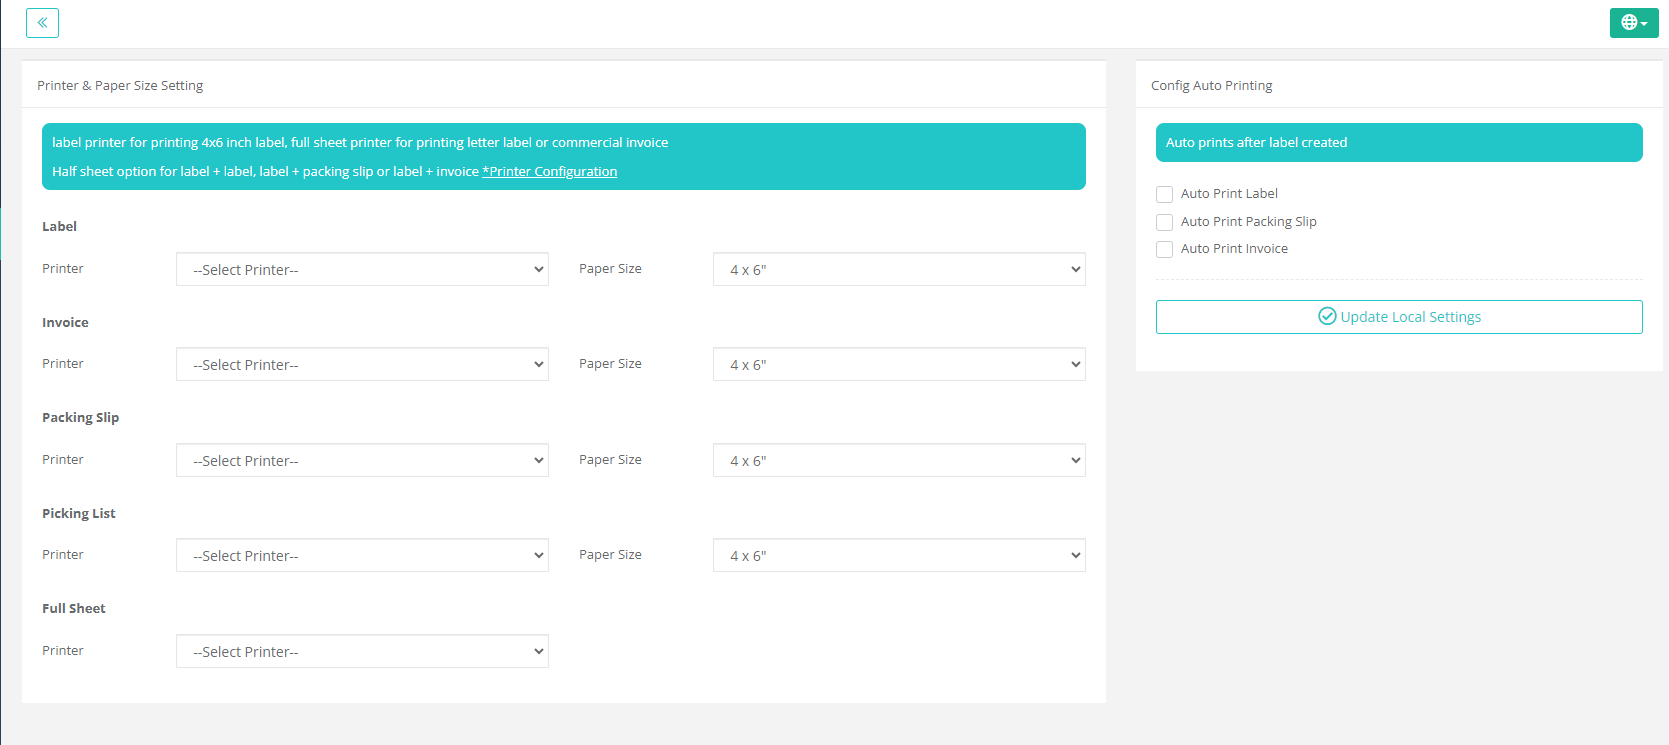The image size is (1669, 745).
Task: Open the Invoice paper size dropdown
Action: click(899, 364)
